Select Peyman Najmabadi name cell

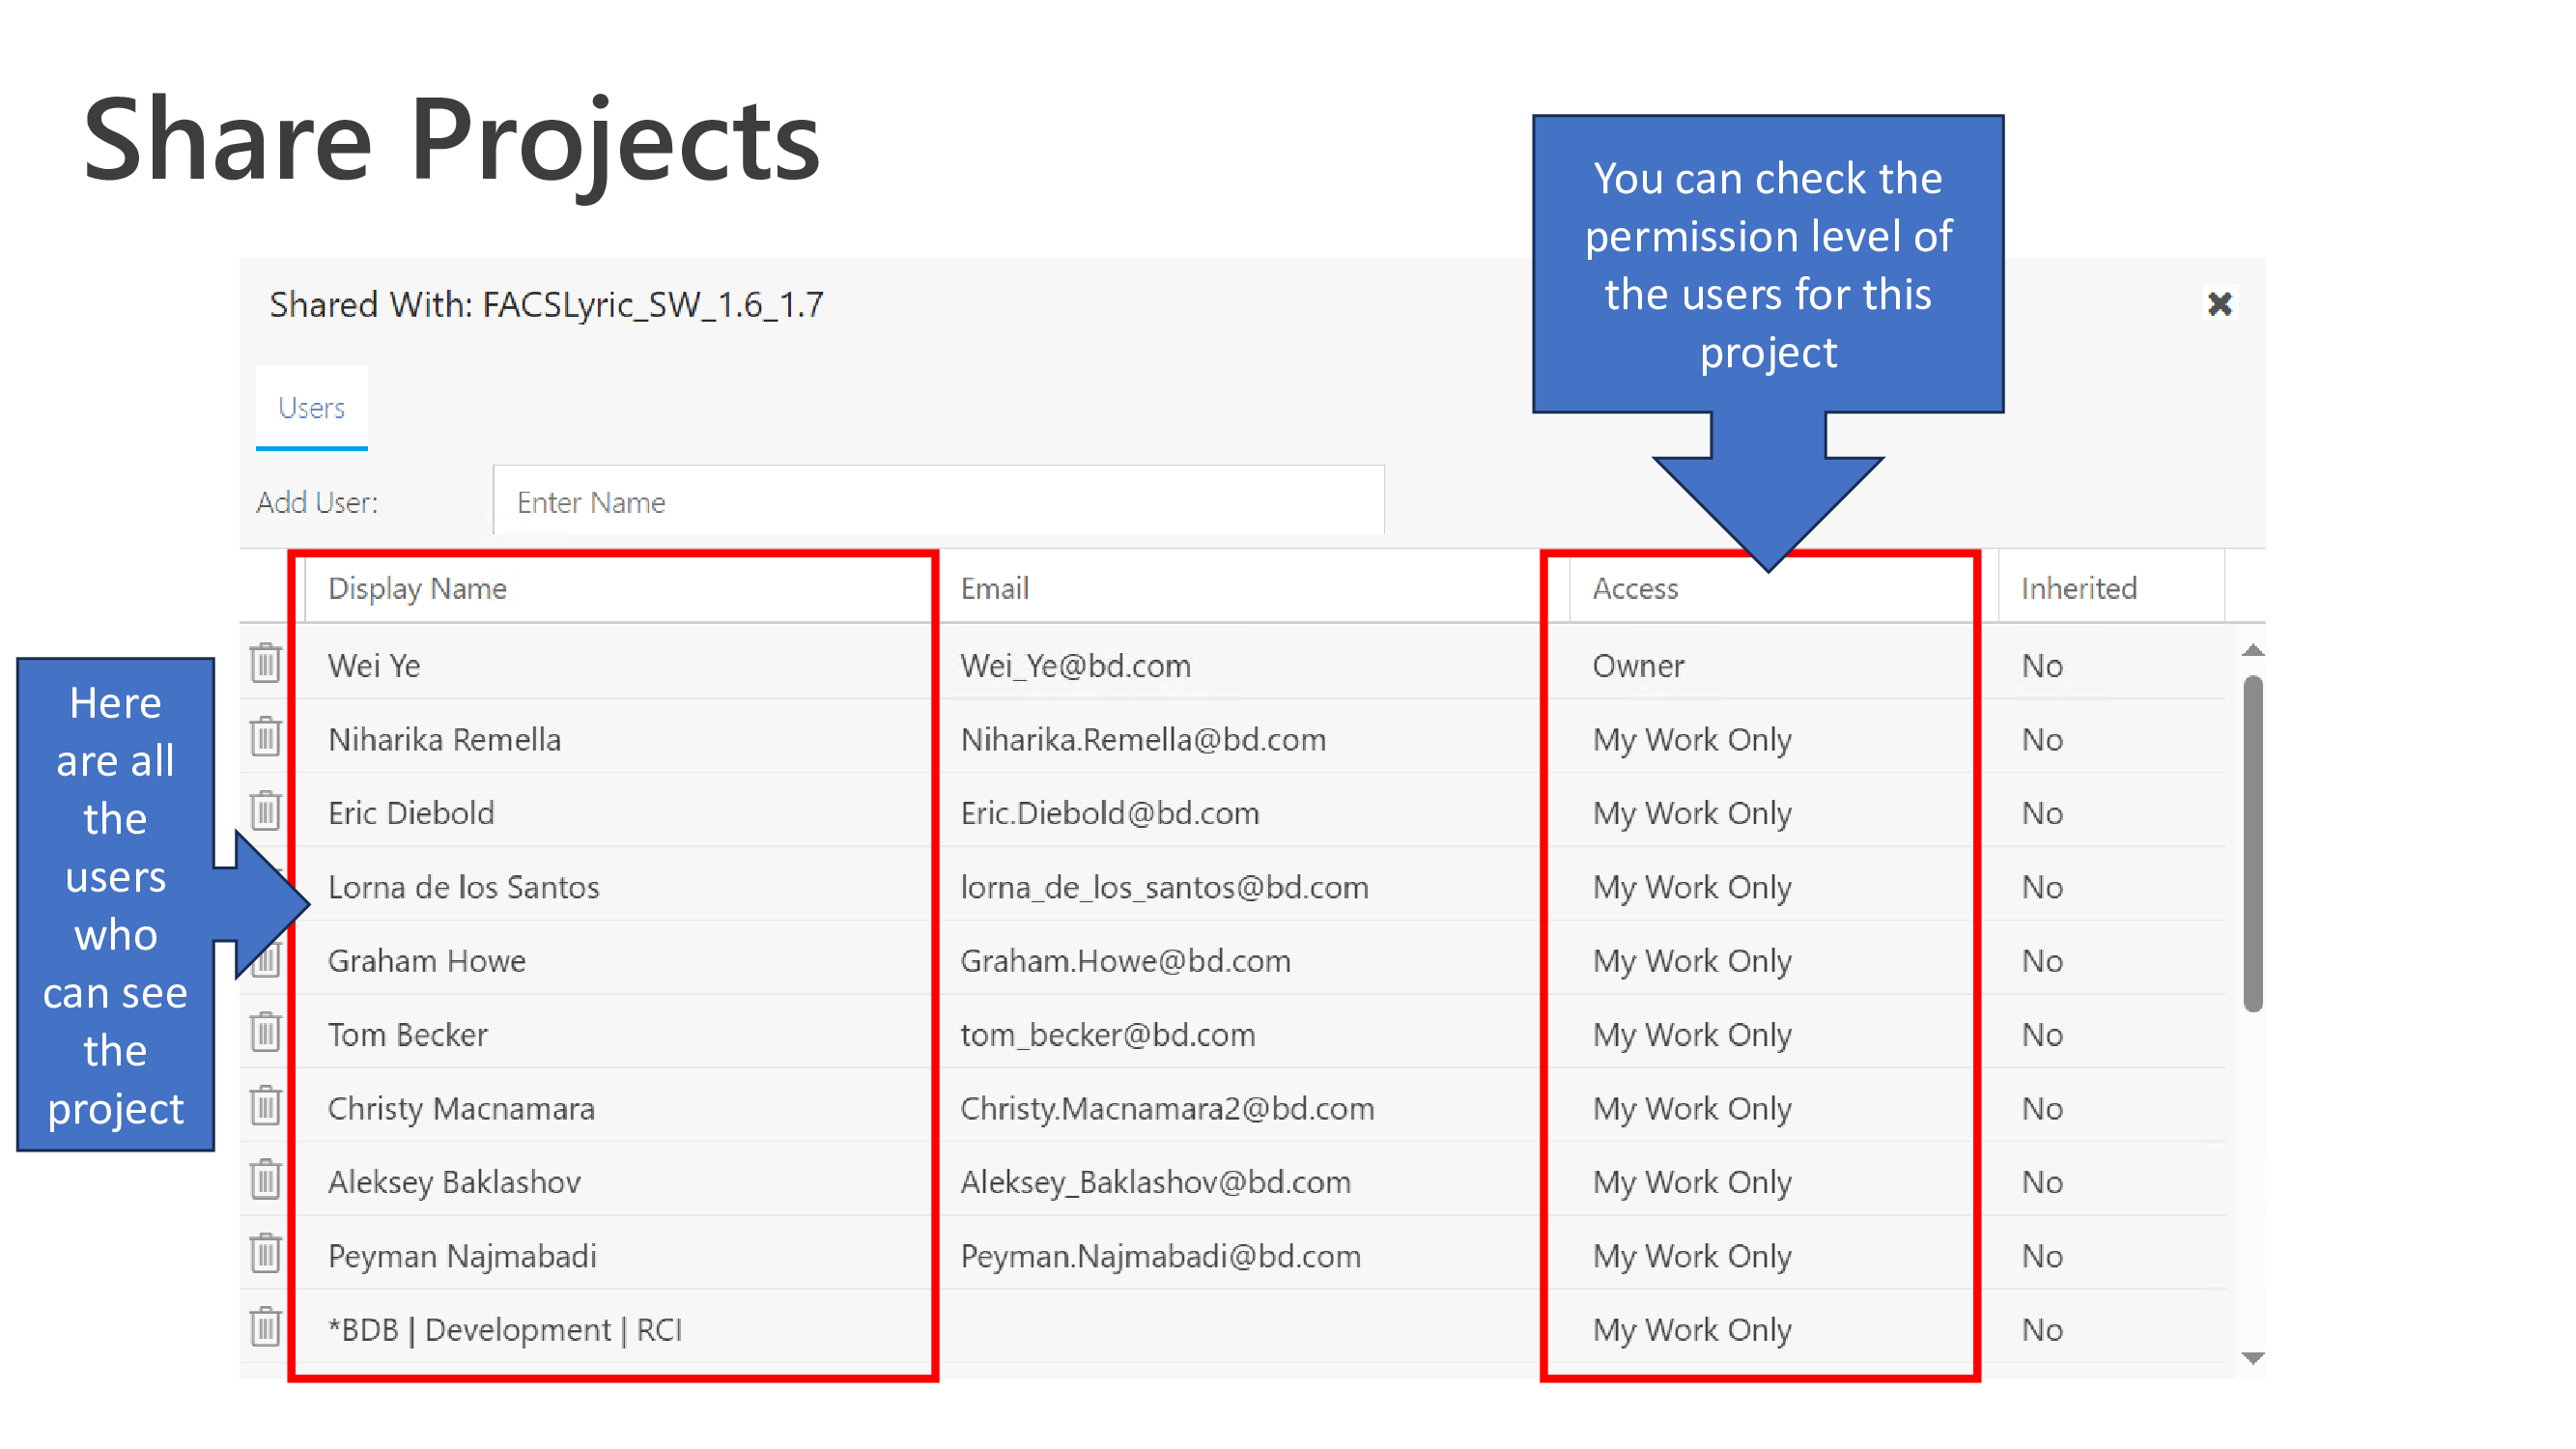point(462,1257)
